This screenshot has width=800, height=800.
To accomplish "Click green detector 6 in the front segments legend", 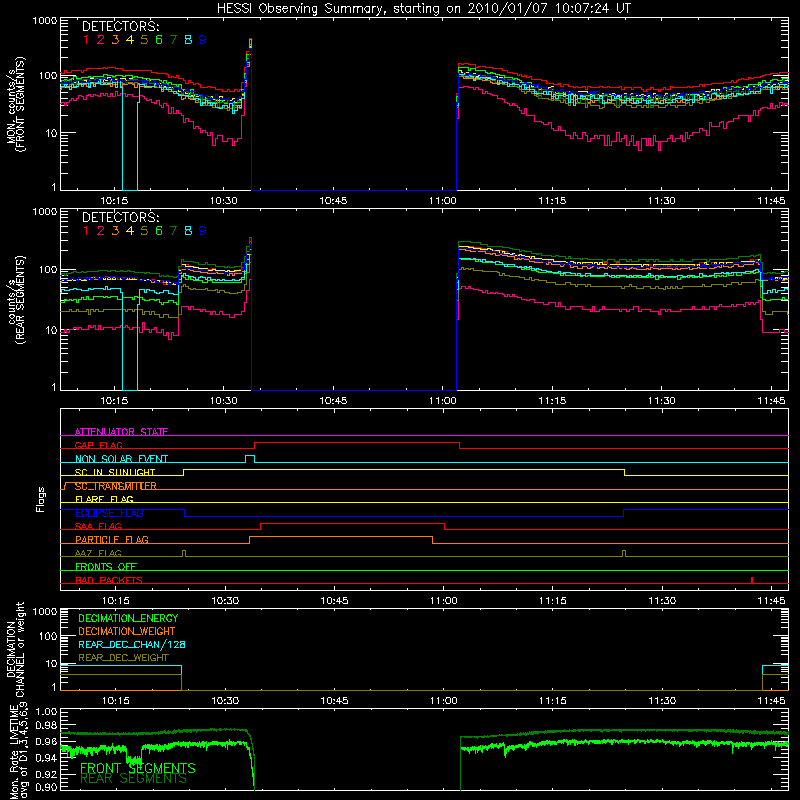I will point(159,40).
